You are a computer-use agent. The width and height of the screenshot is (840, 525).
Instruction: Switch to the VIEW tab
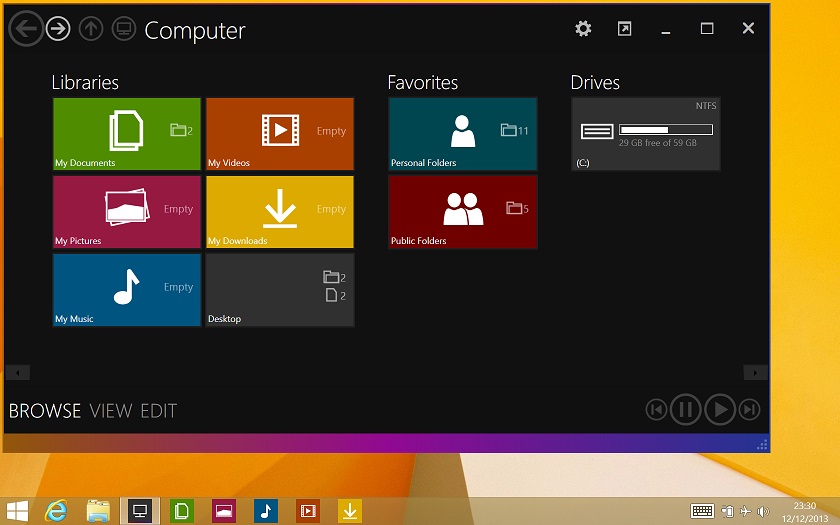click(111, 411)
